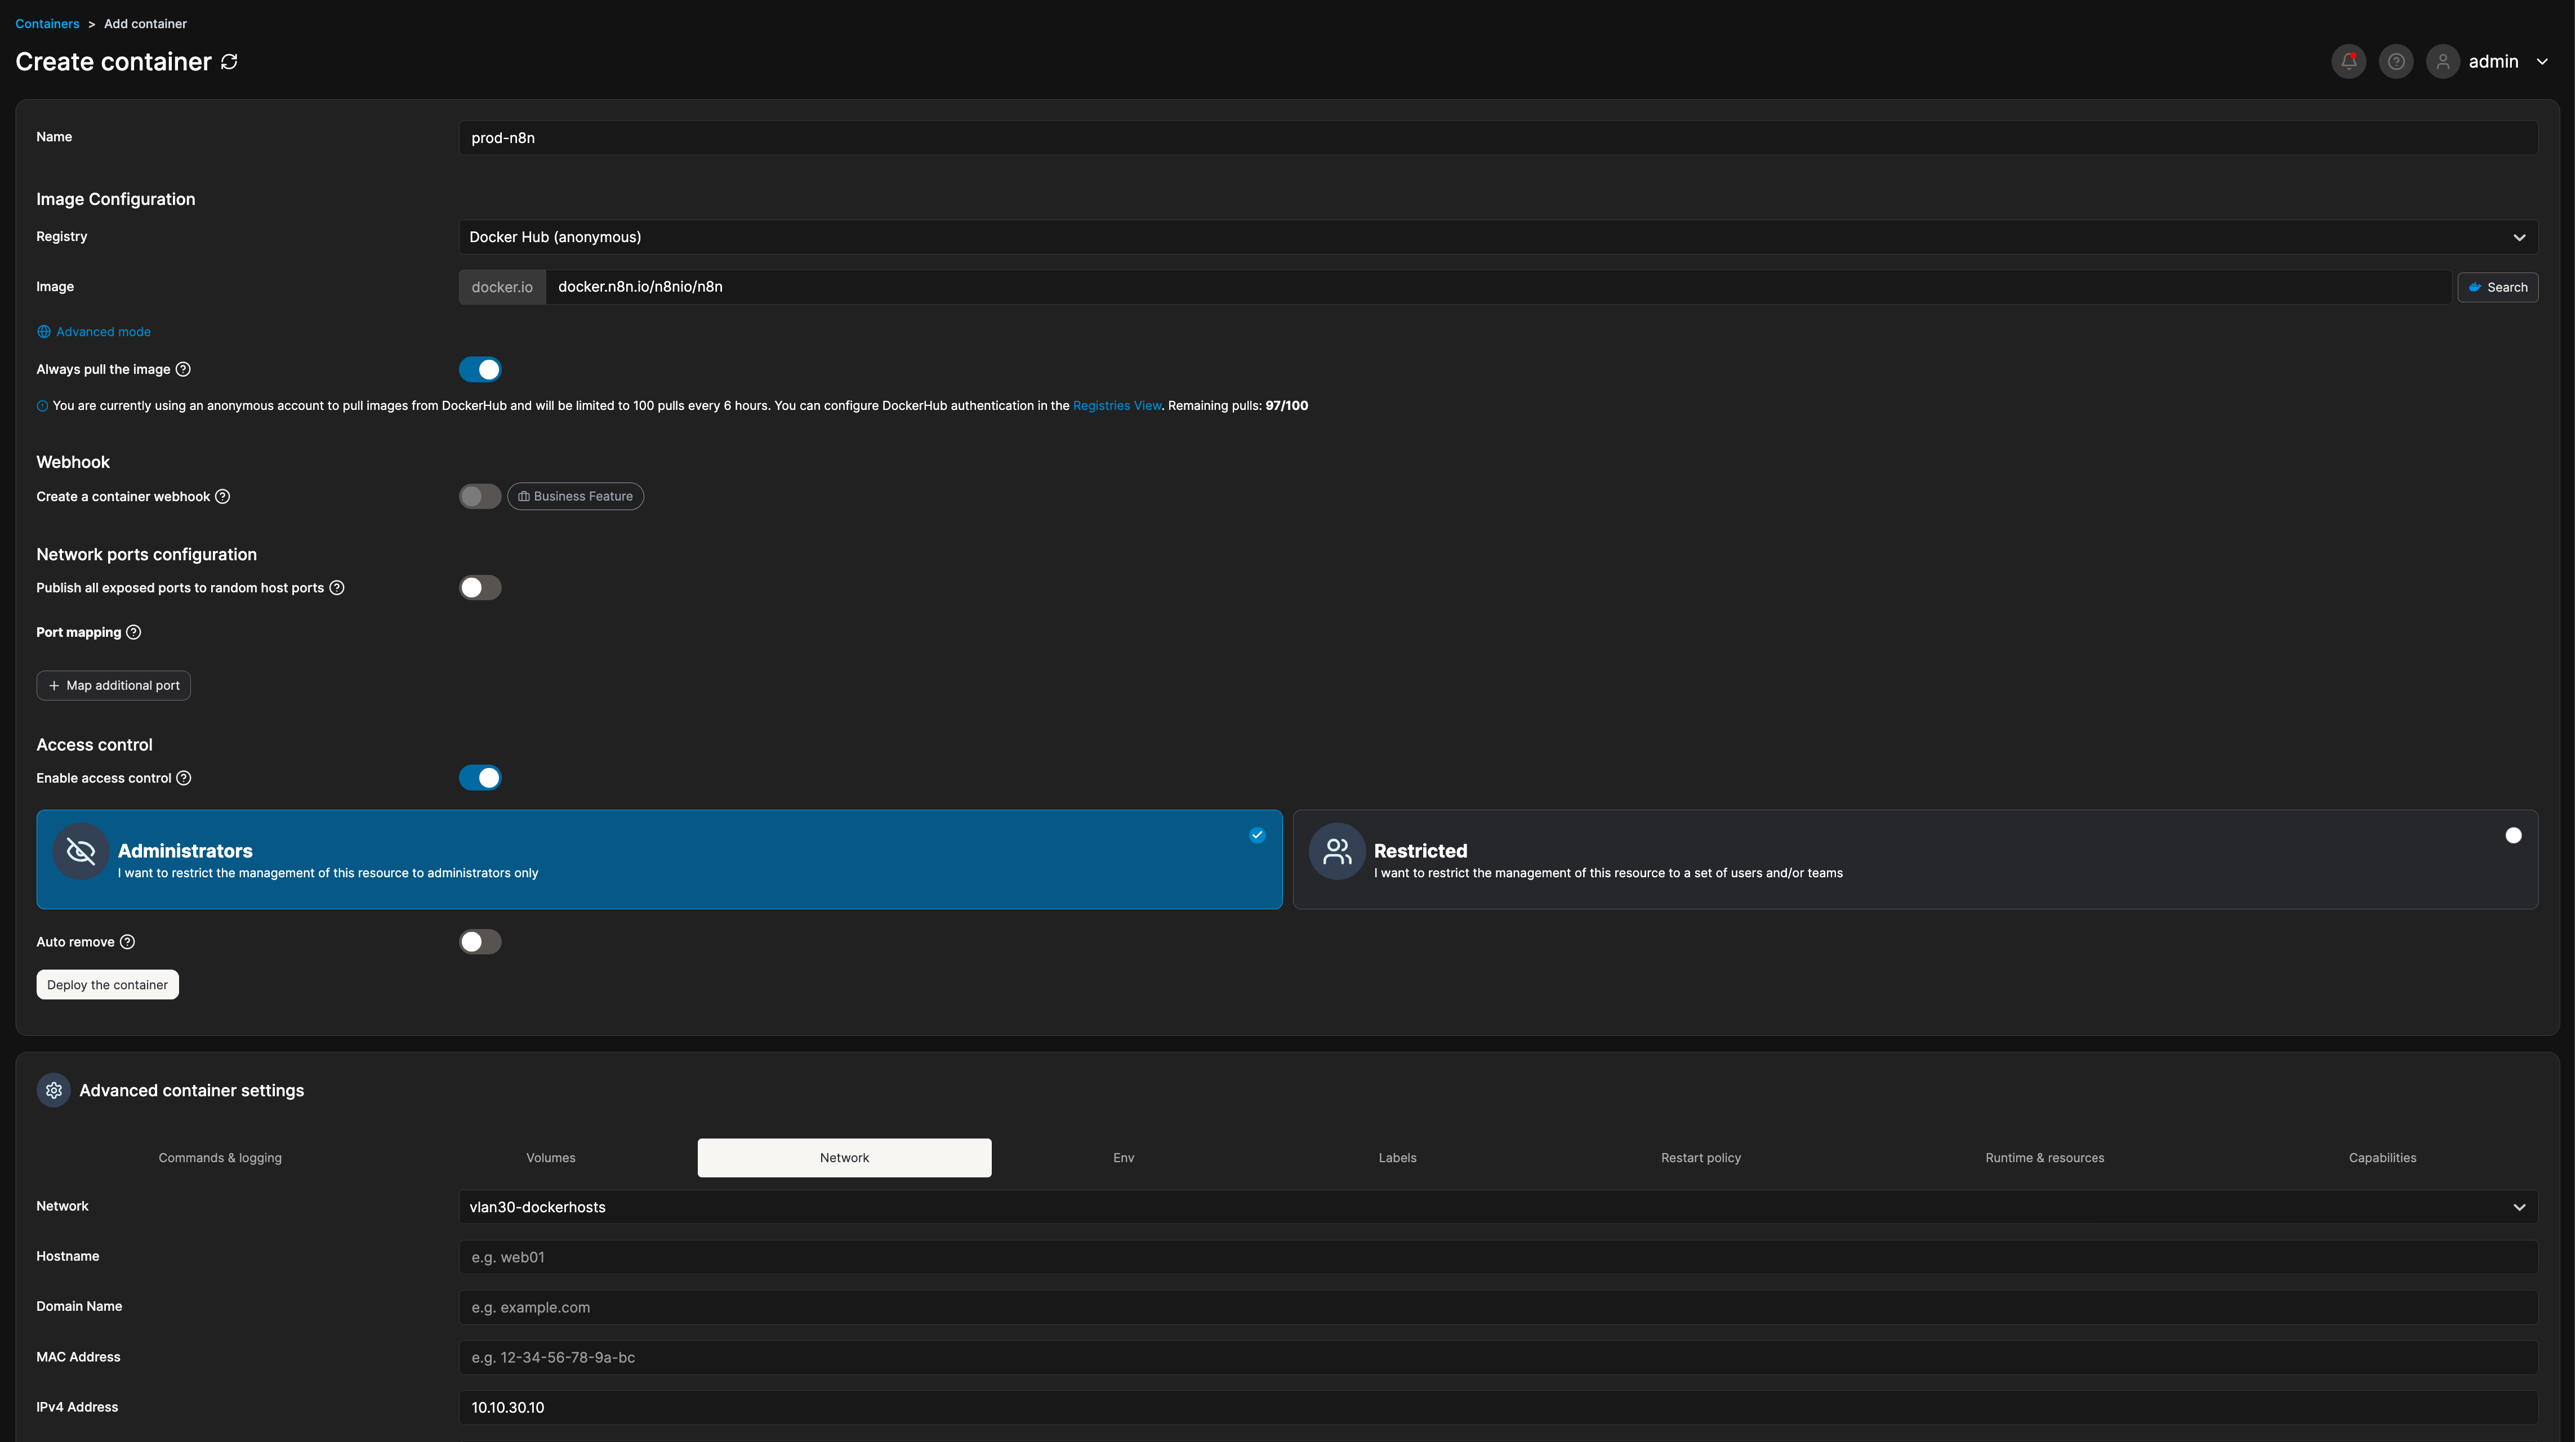Switch to the Volumes tab
The image size is (2576, 1442).
pos(551,1158)
